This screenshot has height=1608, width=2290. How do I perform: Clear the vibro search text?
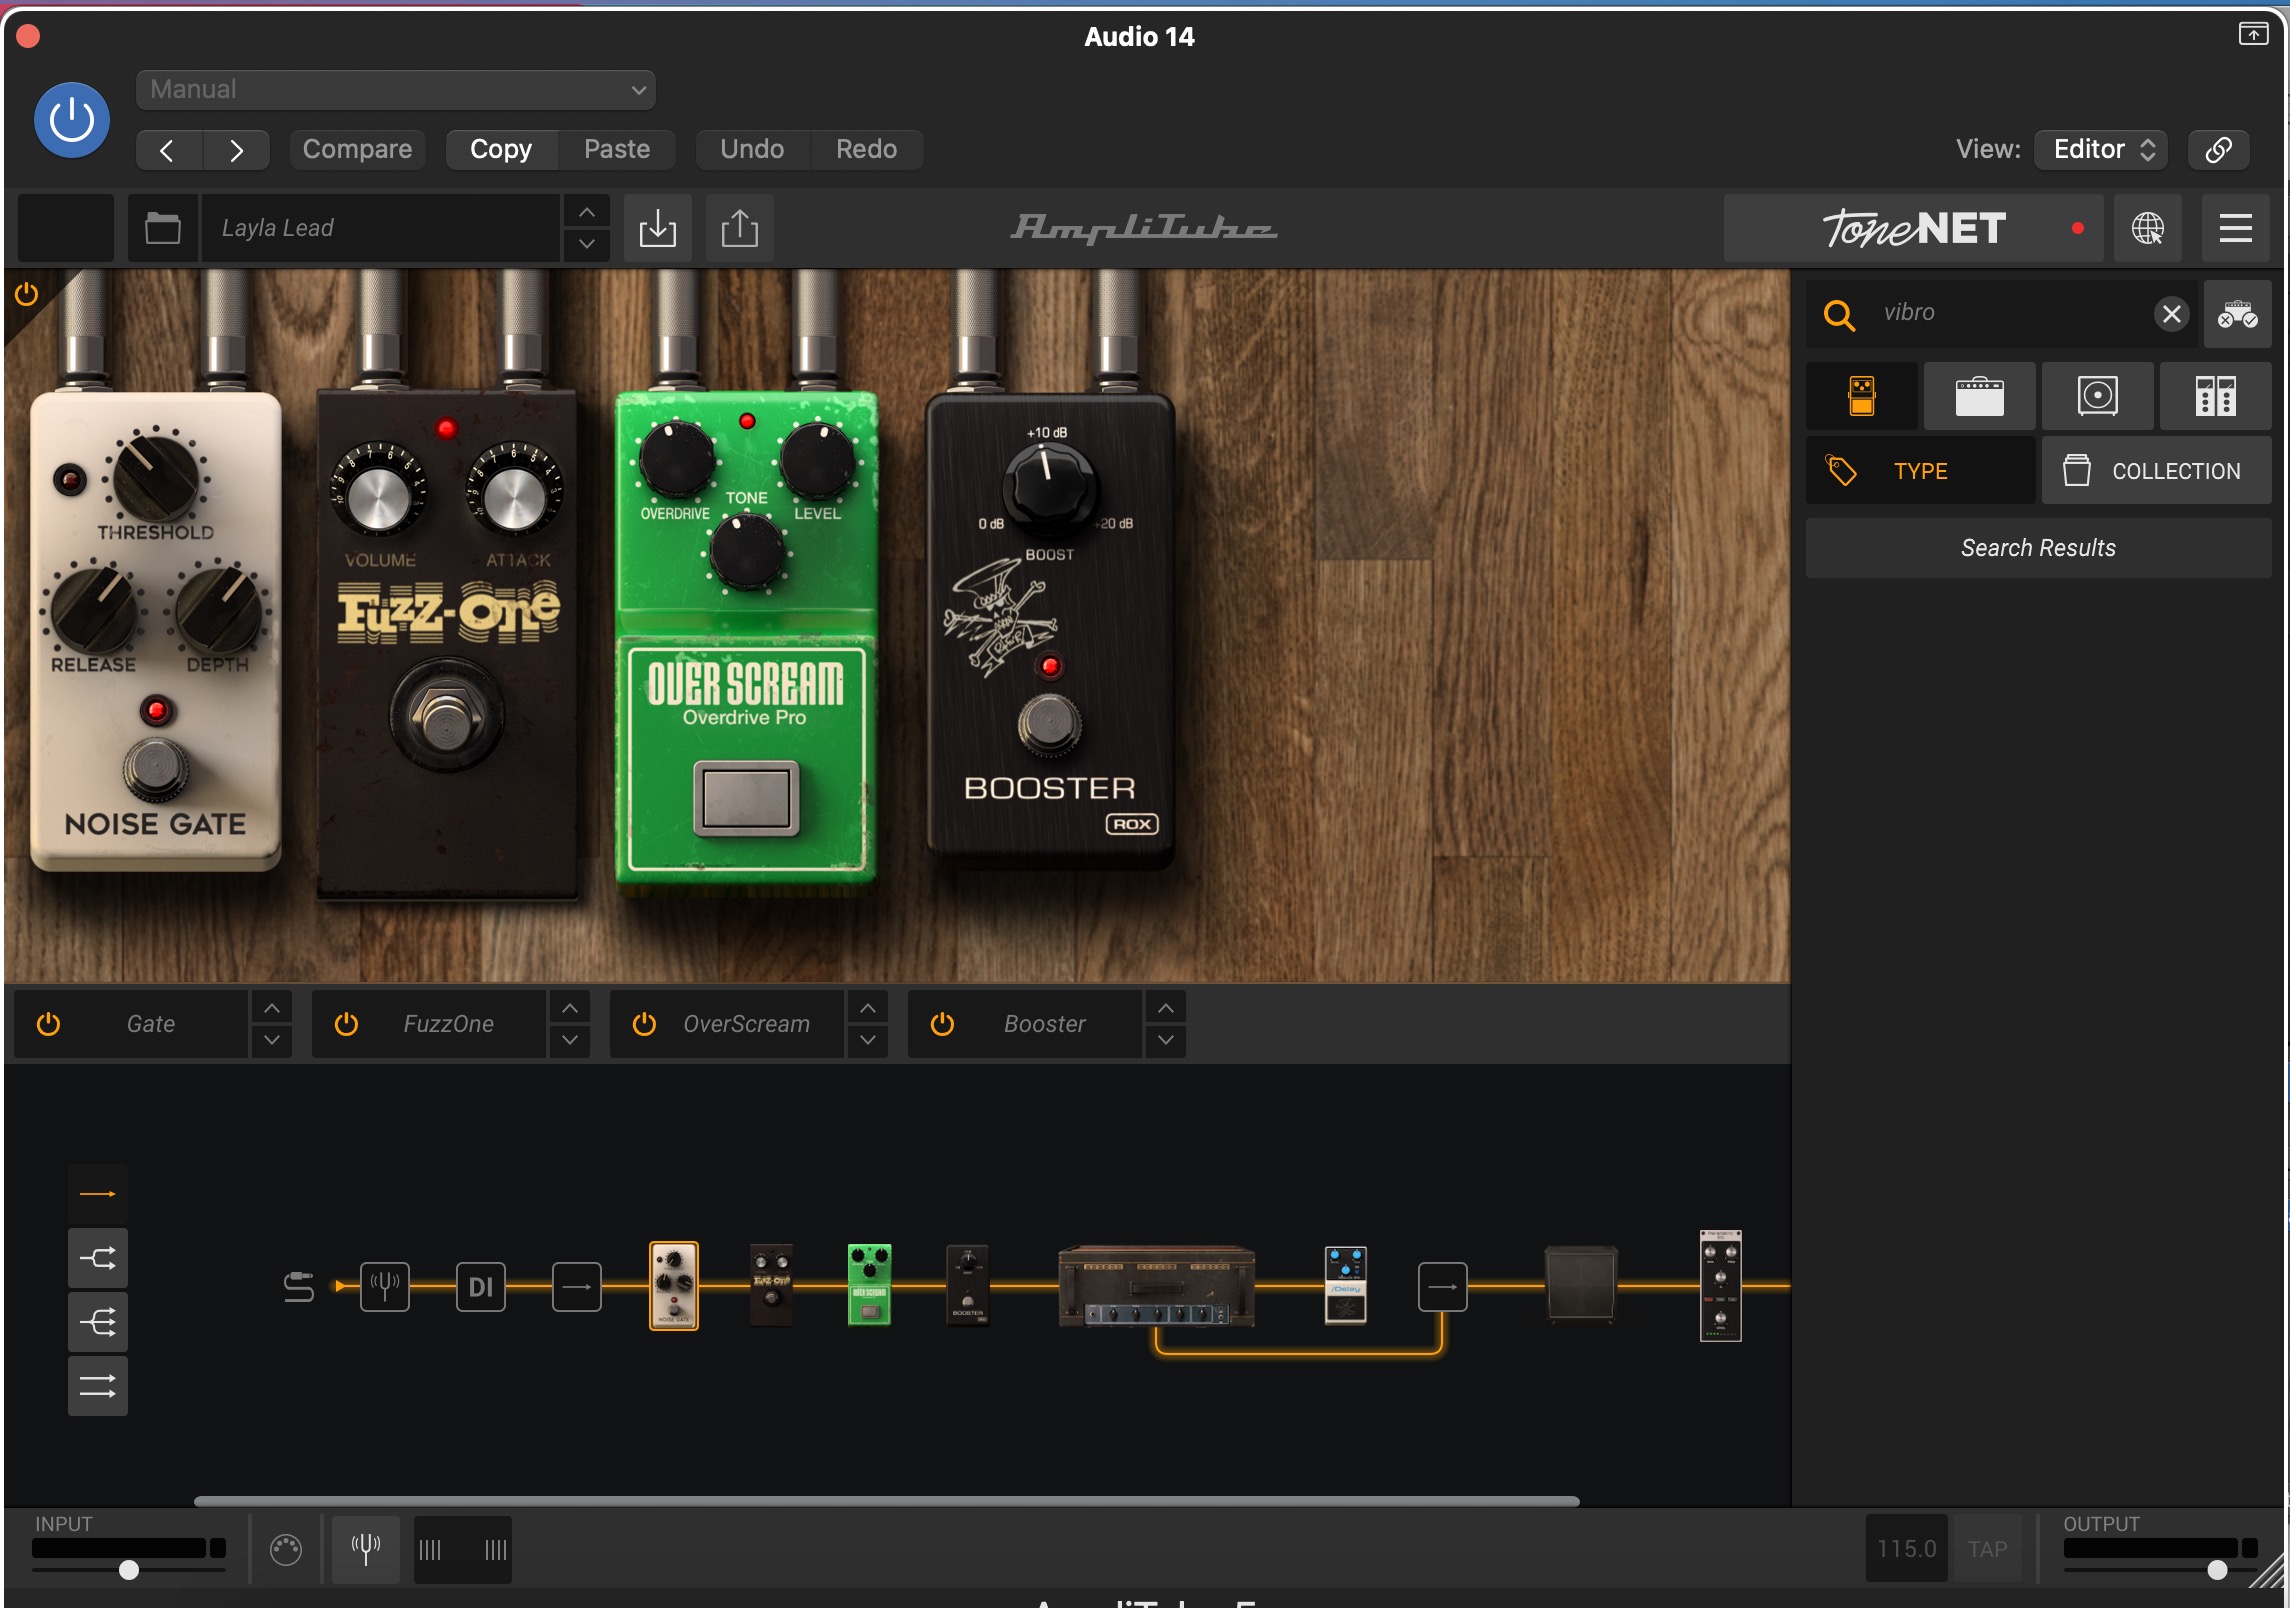[2171, 314]
